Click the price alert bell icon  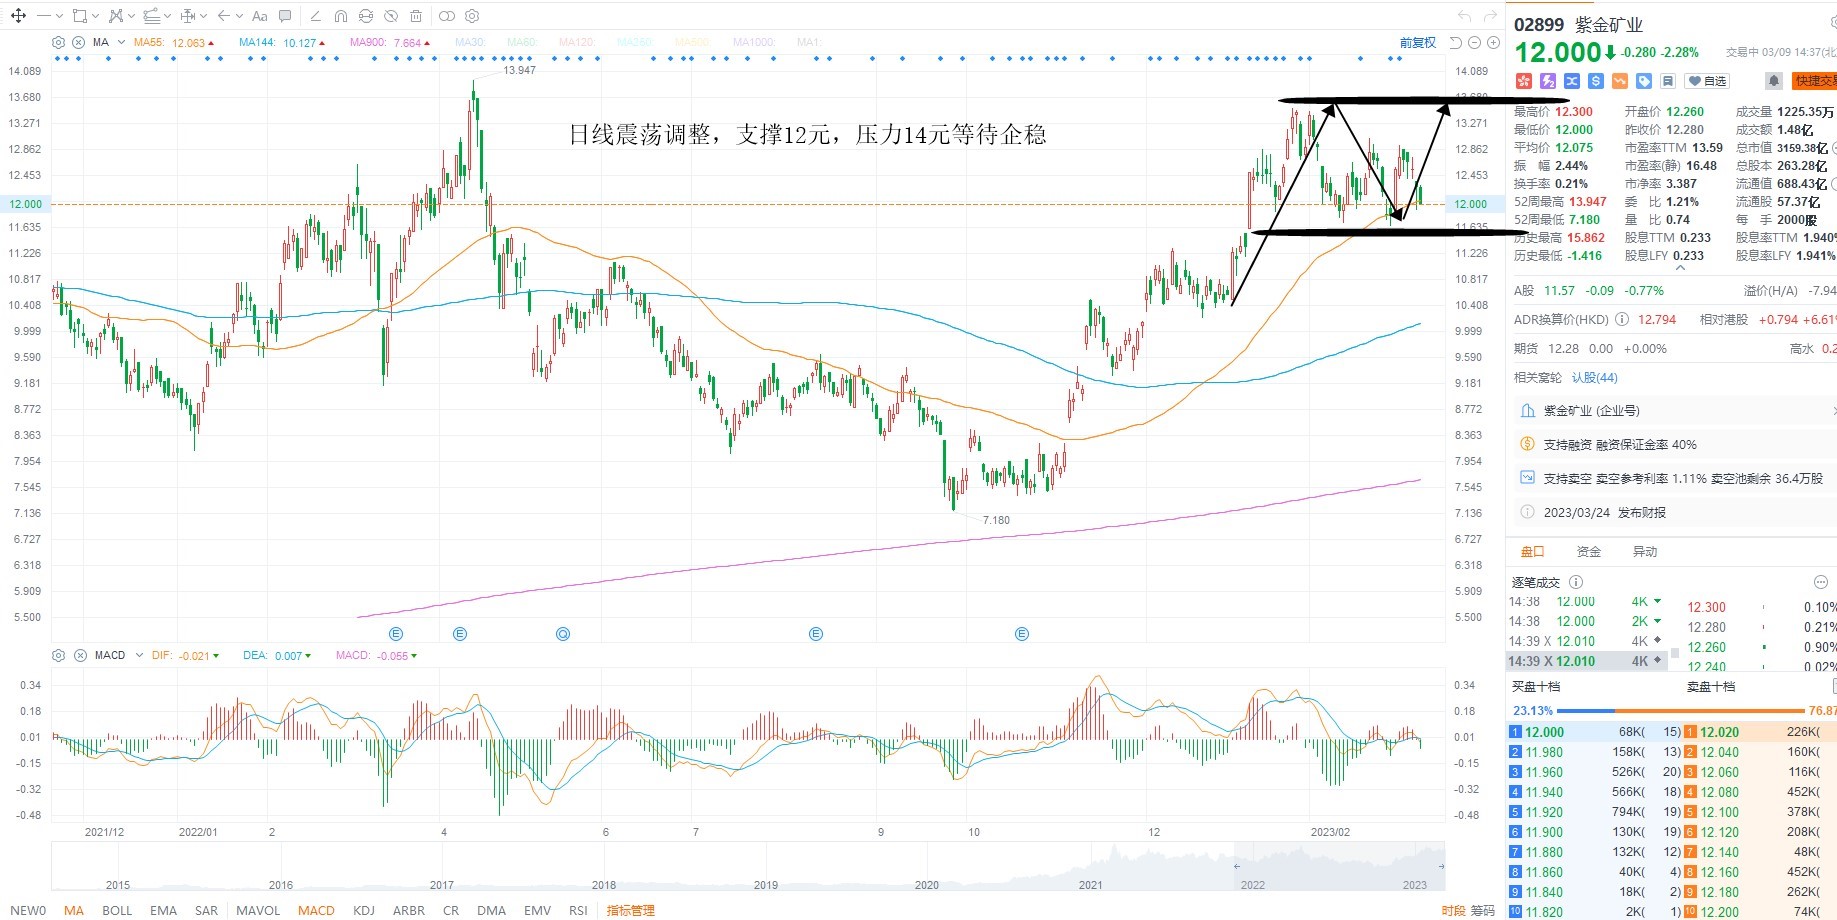(x=1774, y=81)
